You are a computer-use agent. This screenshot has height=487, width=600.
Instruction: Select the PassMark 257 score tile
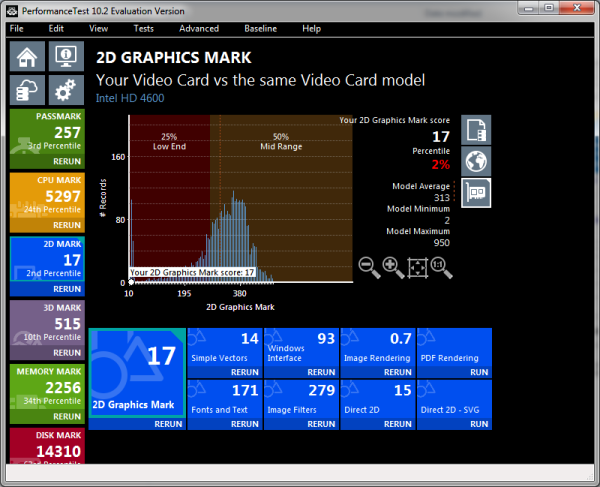[47, 132]
